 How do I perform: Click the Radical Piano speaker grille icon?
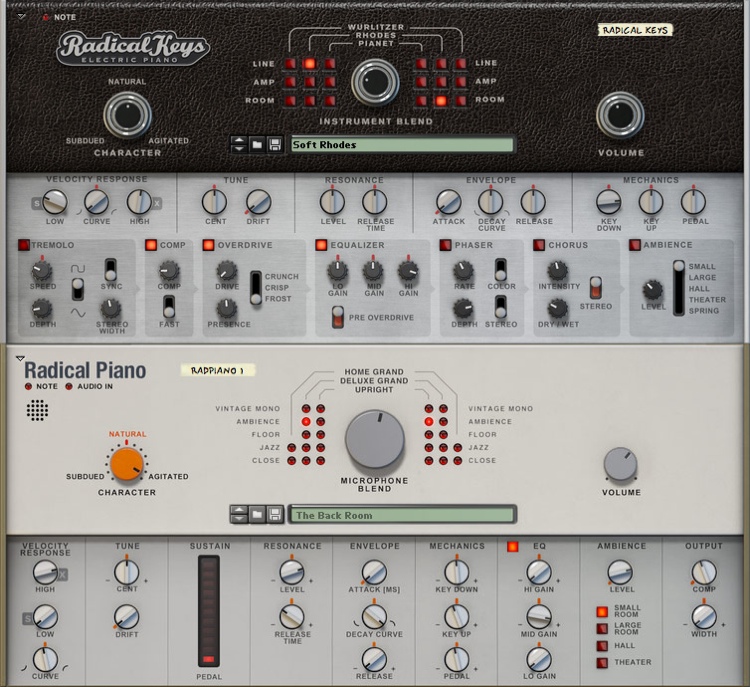(x=37, y=410)
